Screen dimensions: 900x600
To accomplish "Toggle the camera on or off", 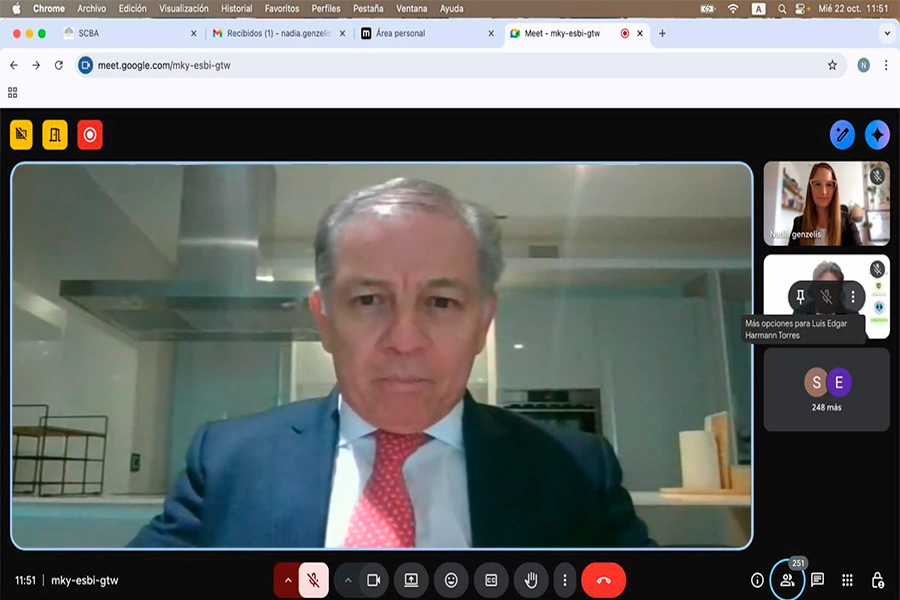I will pyautogui.click(x=373, y=580).
